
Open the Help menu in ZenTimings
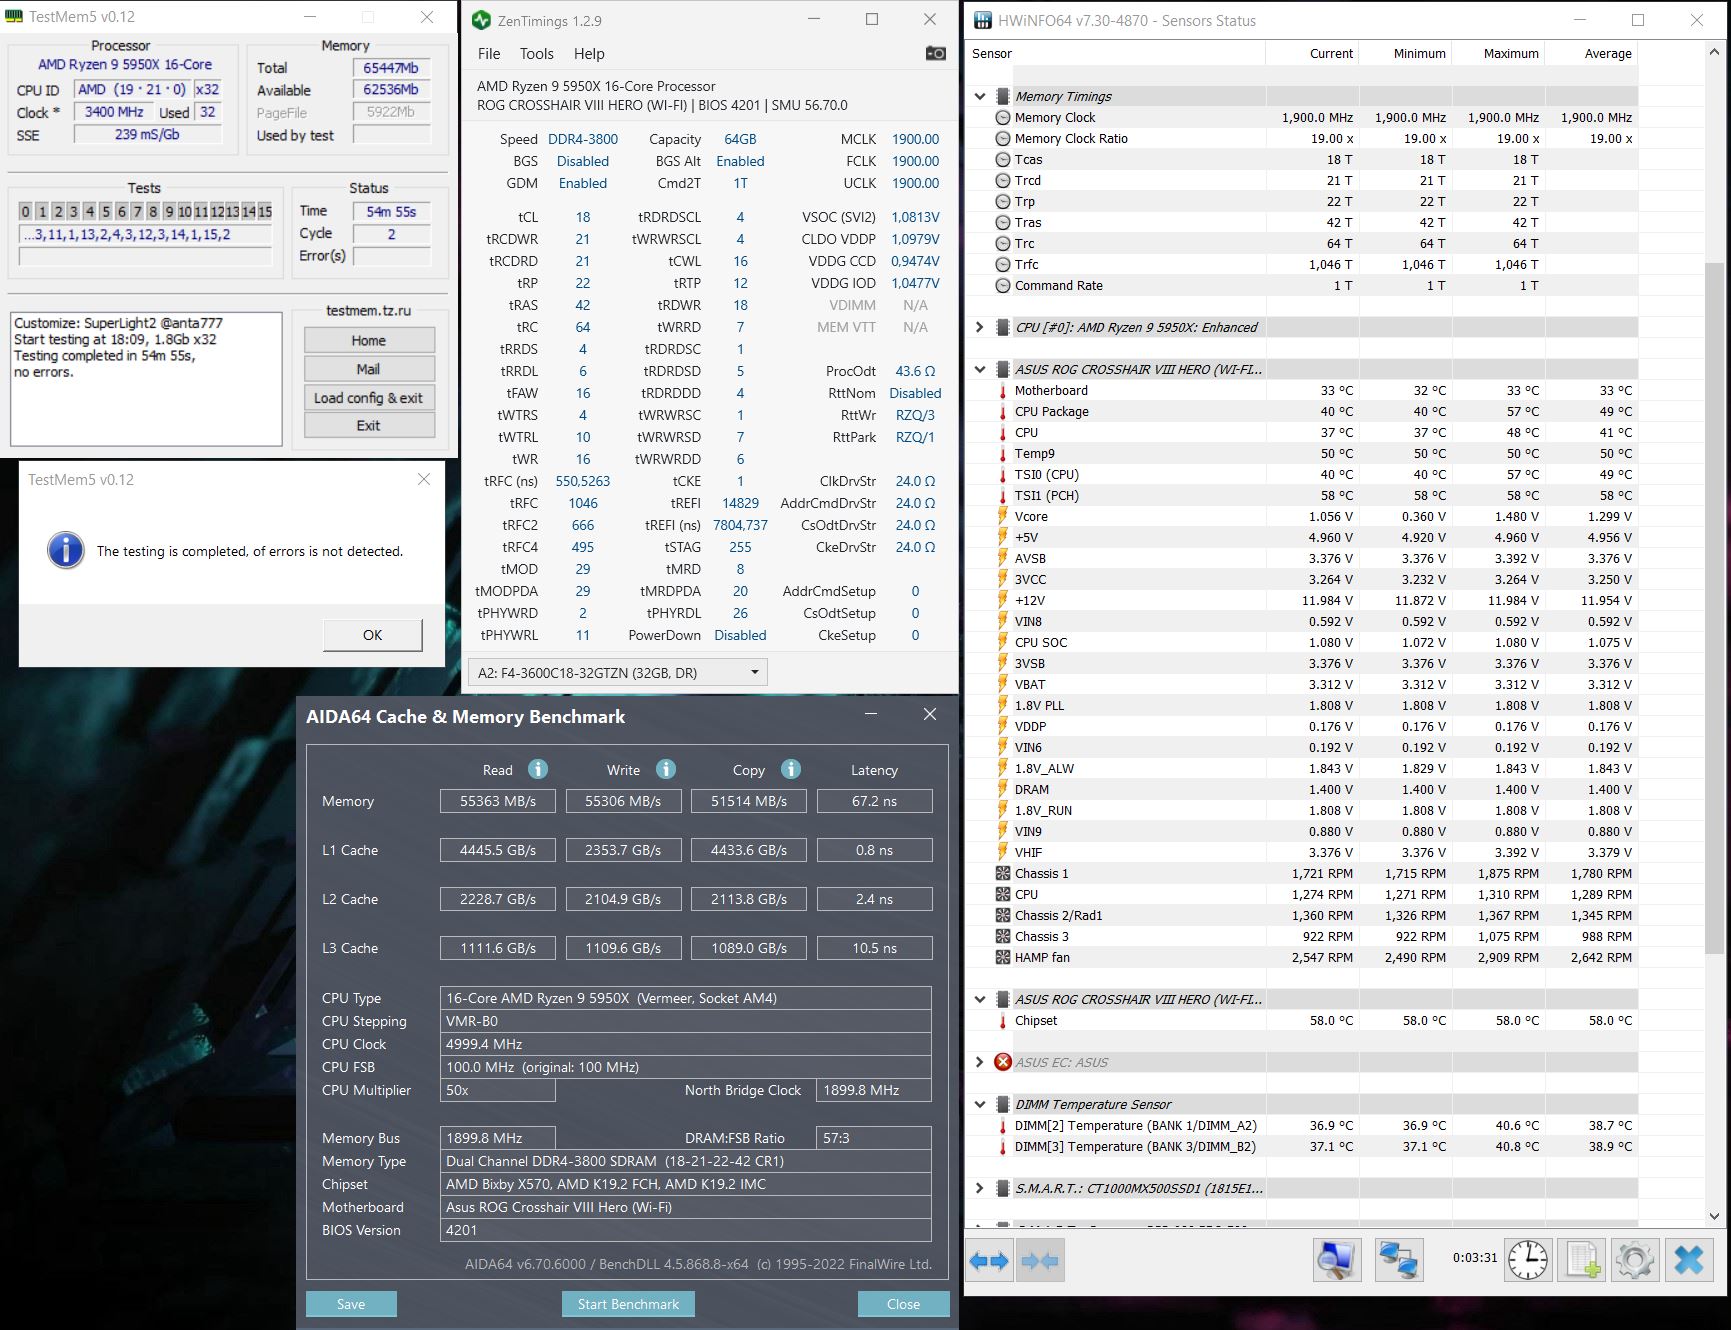click(589, 54)
